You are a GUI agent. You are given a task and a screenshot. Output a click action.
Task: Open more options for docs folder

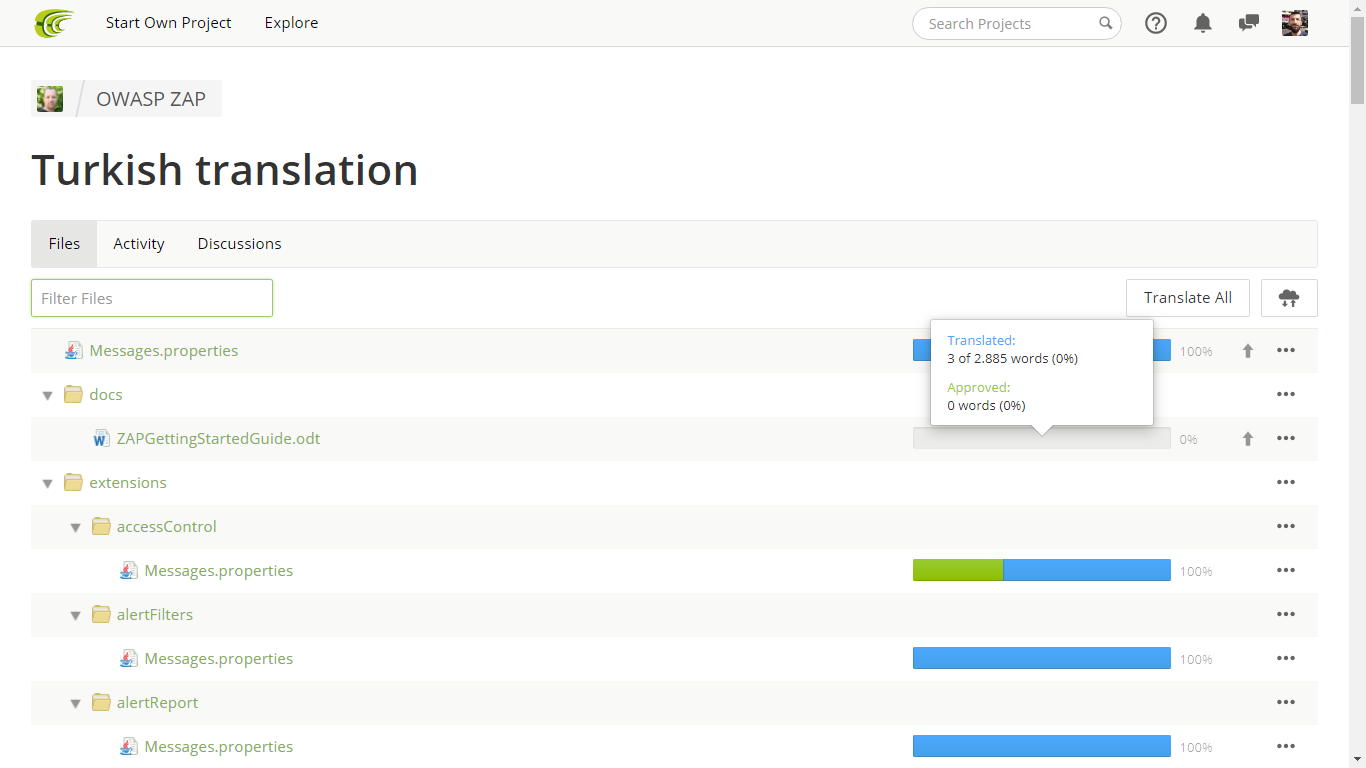click(1286, 395)
